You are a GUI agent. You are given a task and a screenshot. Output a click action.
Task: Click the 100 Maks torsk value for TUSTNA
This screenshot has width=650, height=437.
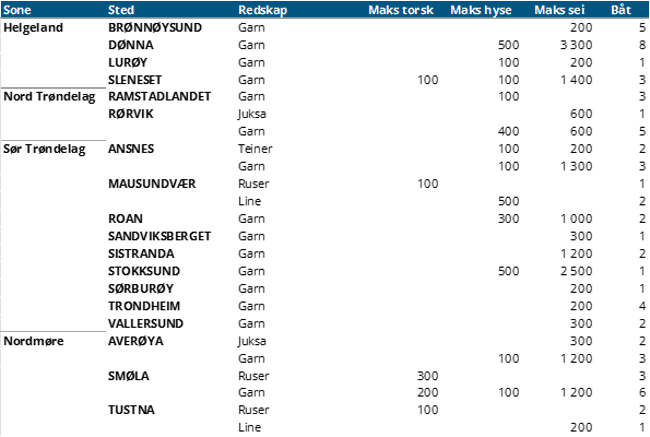click(428, 410)
